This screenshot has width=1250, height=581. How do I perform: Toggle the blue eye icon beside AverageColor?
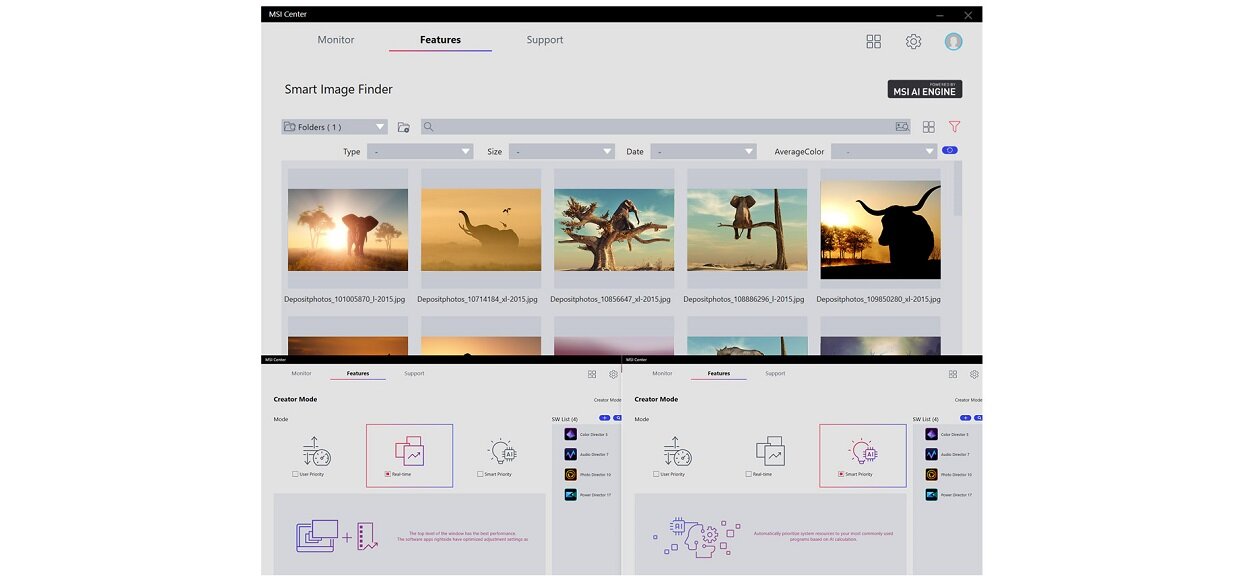pyautogui.click(x=950, y=150)
